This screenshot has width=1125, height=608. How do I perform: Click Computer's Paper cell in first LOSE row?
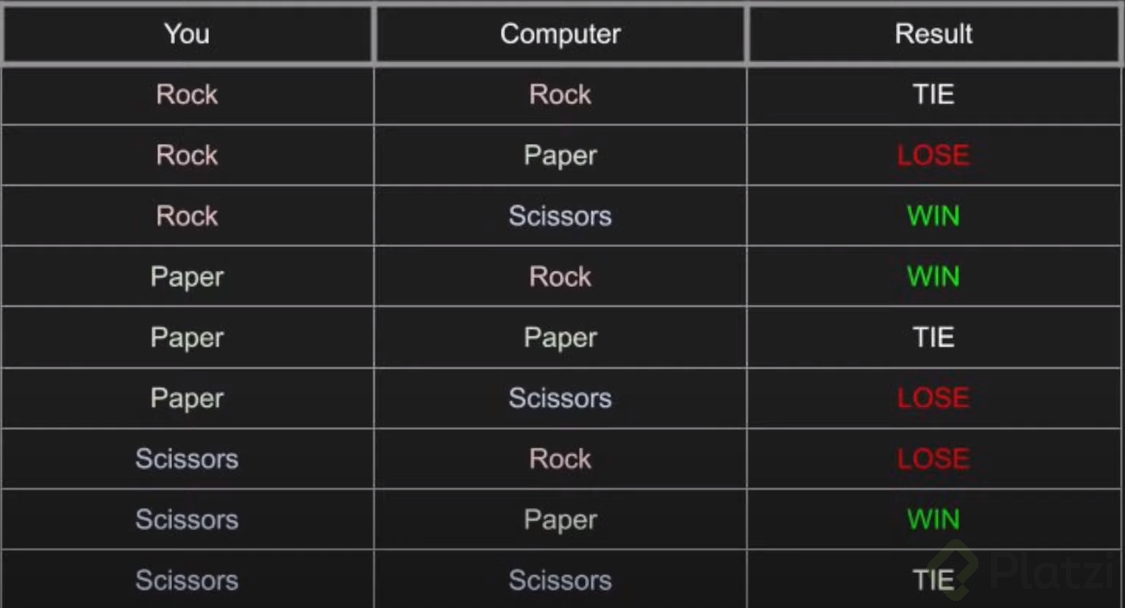560,156
